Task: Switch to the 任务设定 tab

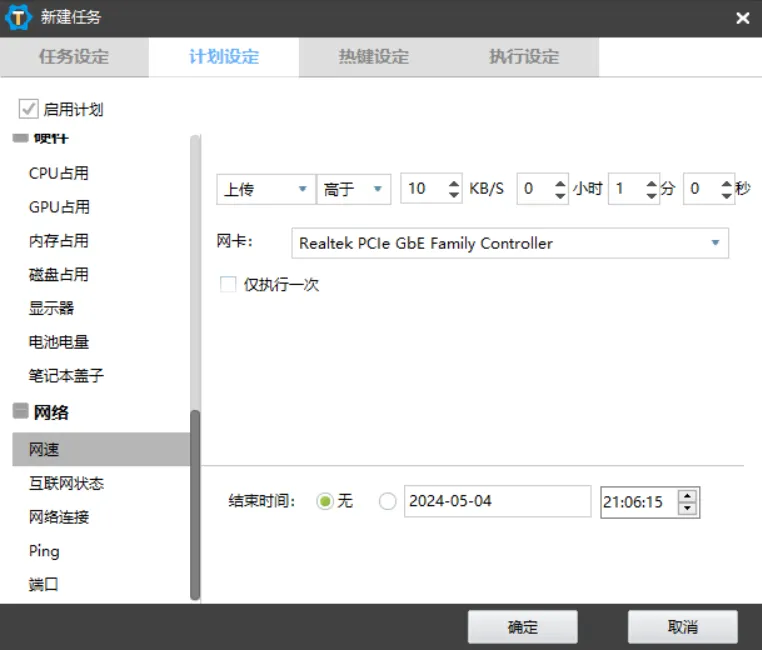Action: 74,57
